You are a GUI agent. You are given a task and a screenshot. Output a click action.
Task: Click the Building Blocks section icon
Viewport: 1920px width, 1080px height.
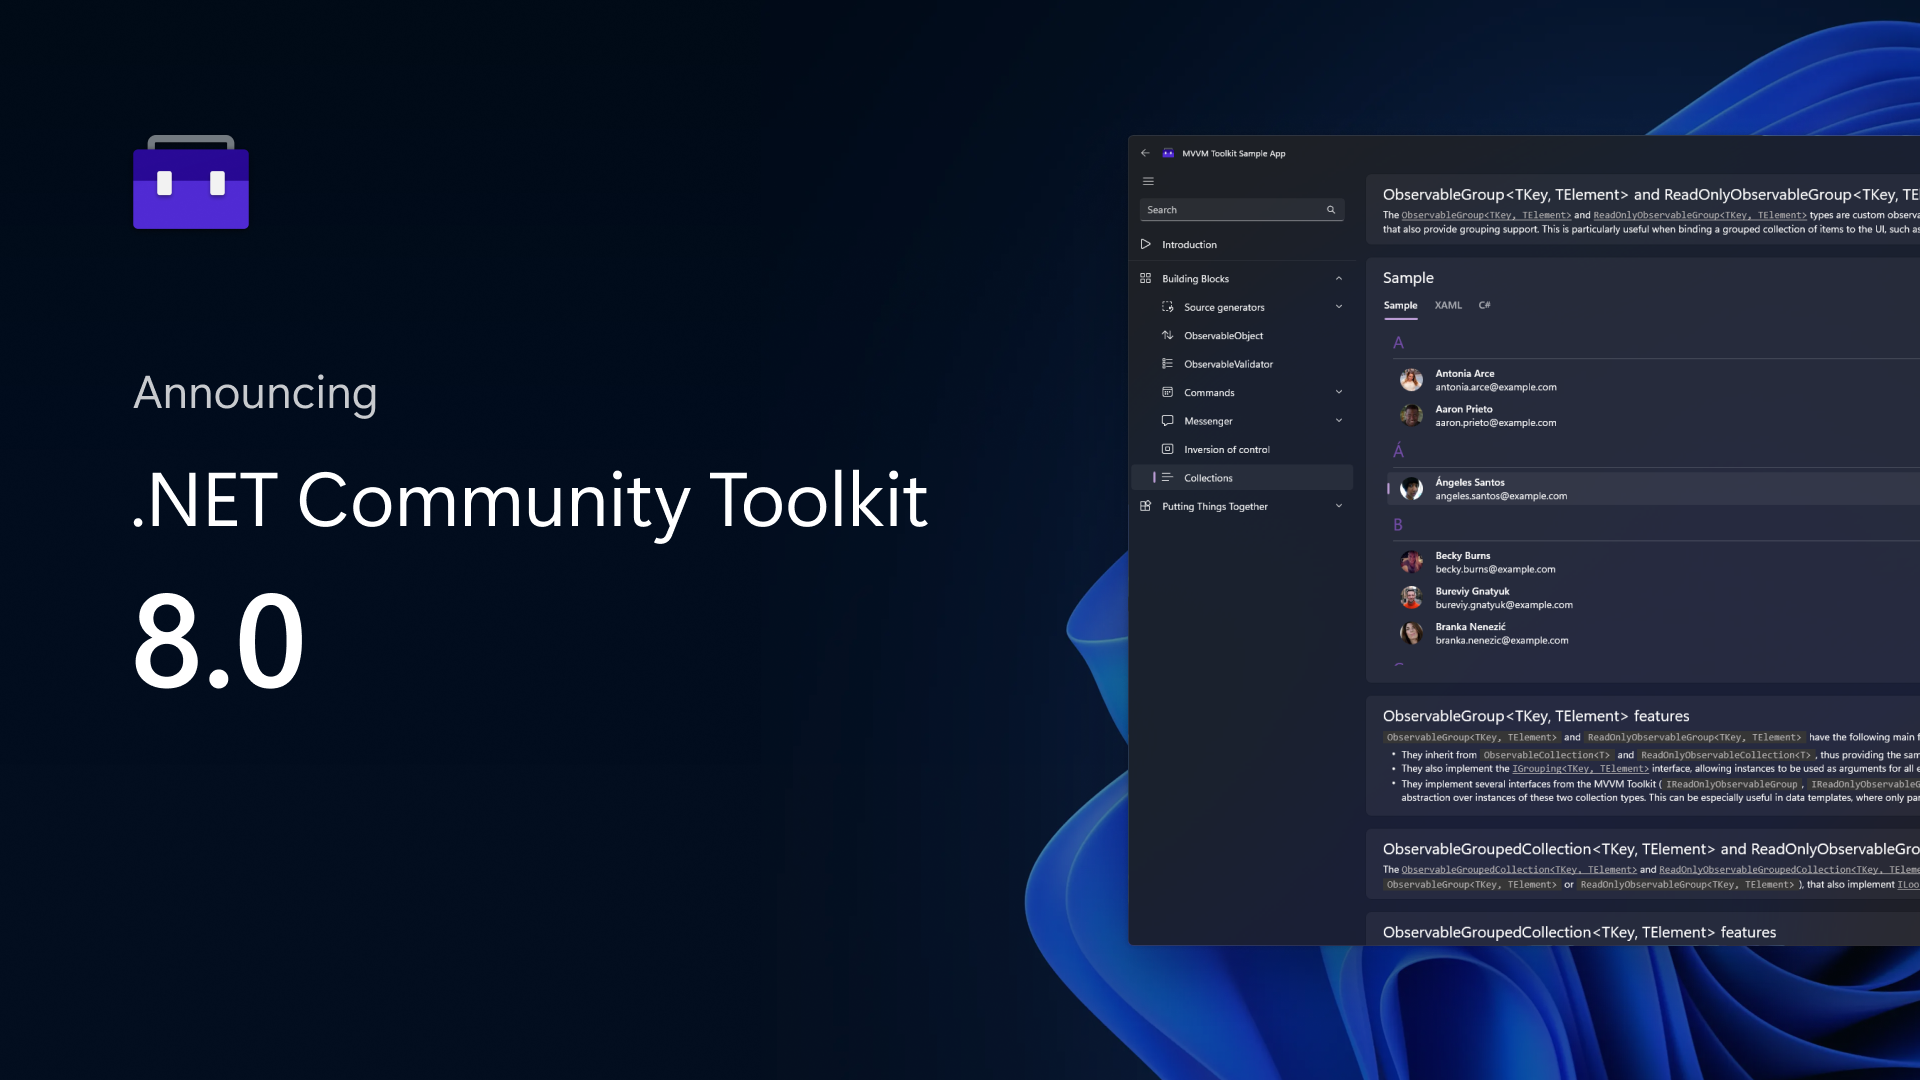(x=1145, y=277)
